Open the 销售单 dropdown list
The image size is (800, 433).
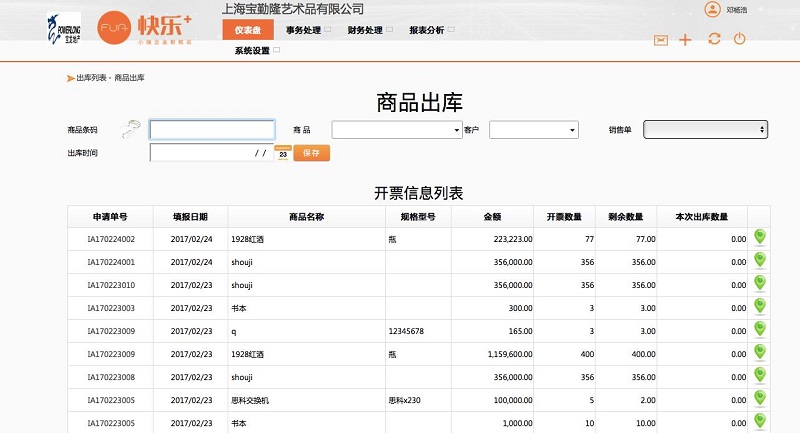click(705, 130)
